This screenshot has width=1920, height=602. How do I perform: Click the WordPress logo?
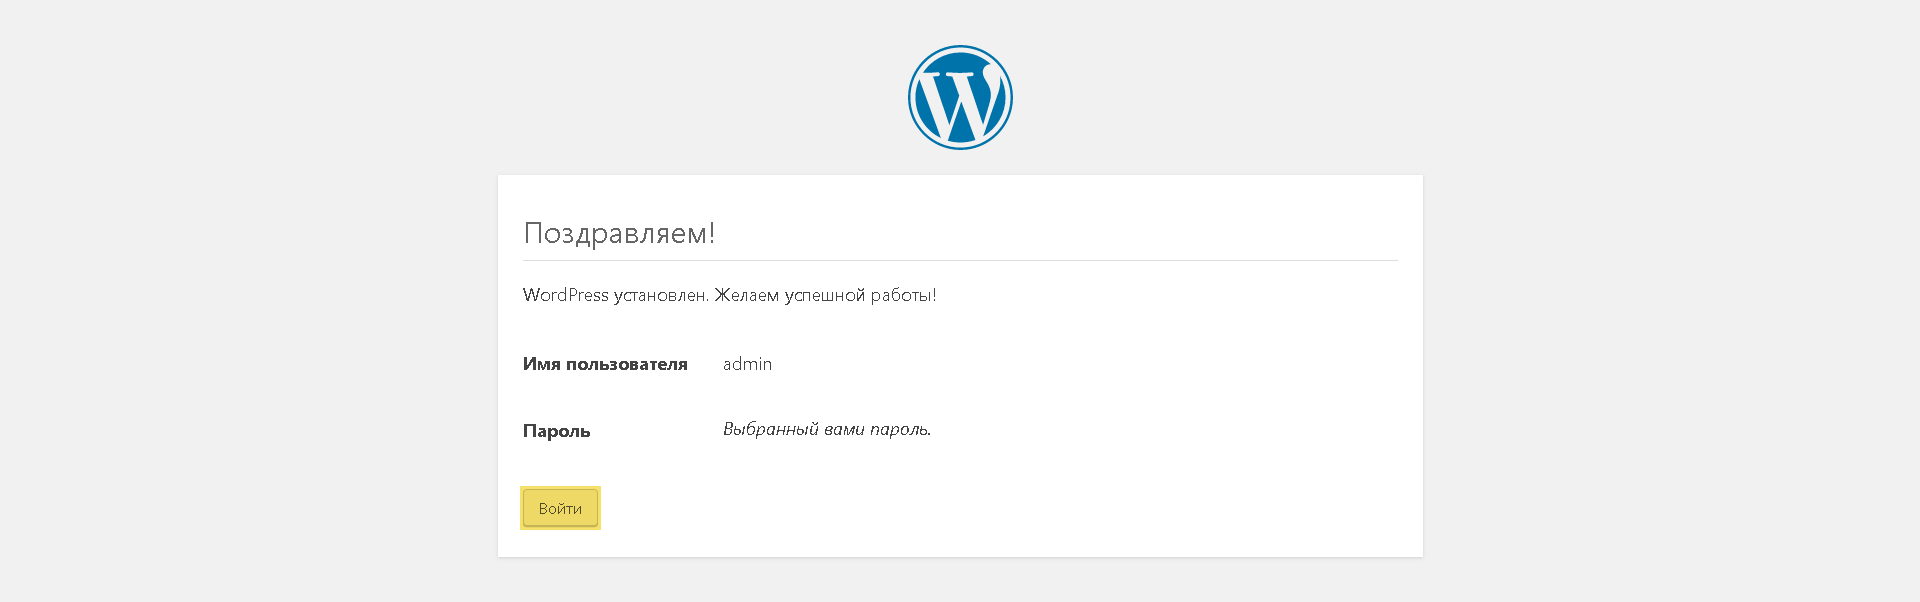960,97
